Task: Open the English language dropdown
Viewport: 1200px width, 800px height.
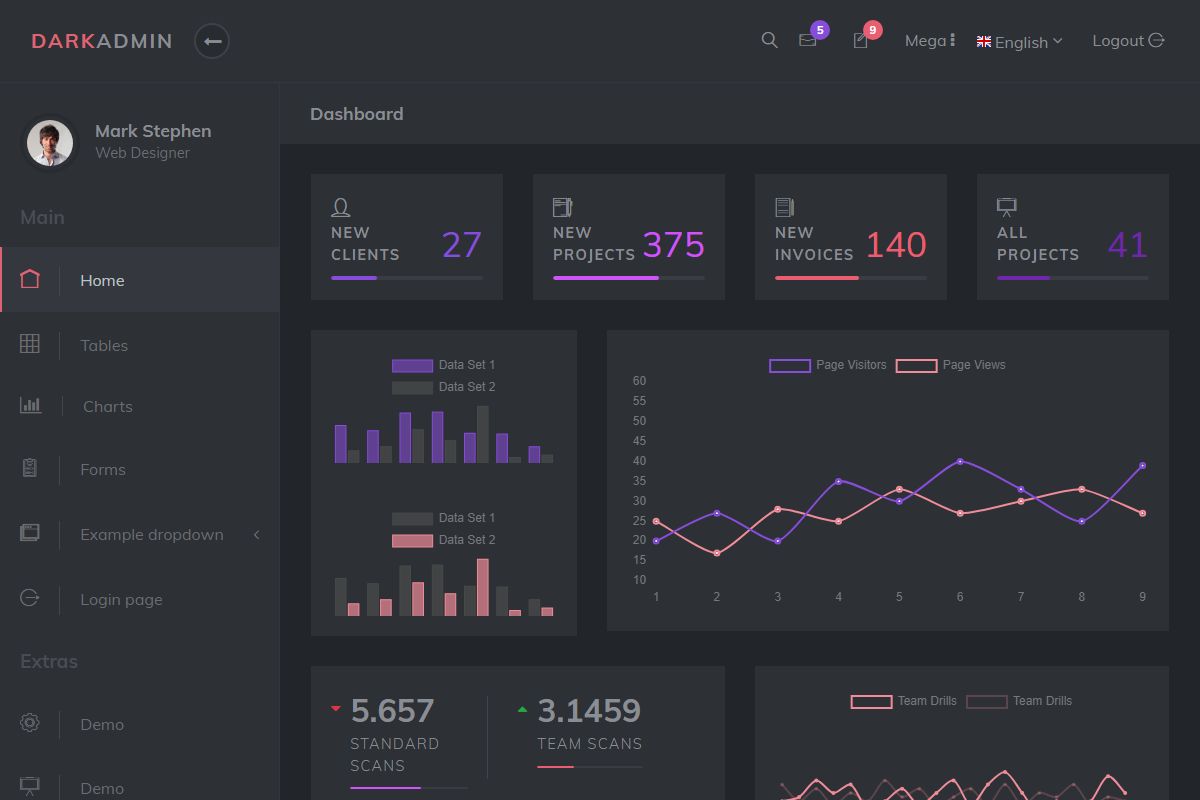Action: pyautogui.click(x=1020, y=42)
